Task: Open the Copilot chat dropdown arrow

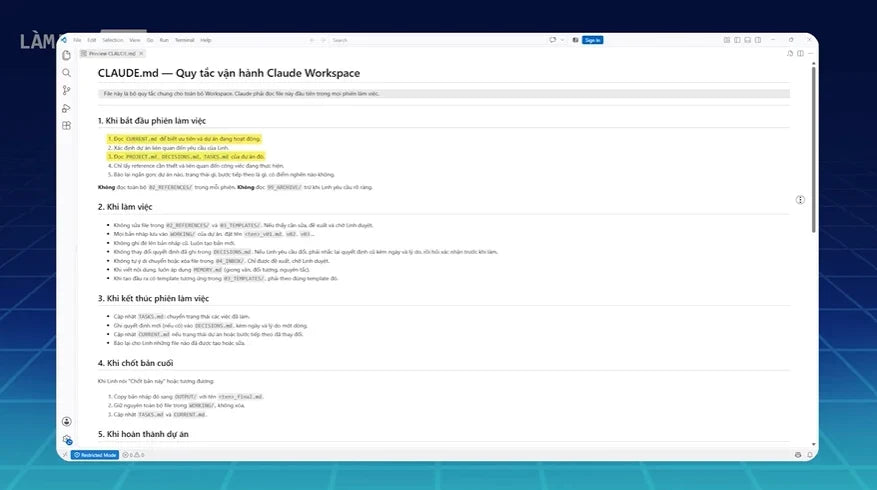Action: pyautogui.click(x=562, y=40)
